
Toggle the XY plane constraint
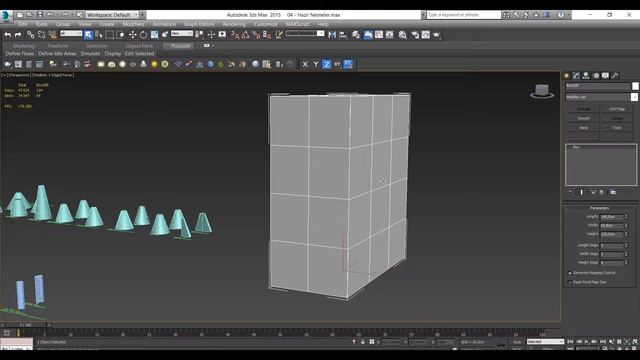click(x=337, y=64)
